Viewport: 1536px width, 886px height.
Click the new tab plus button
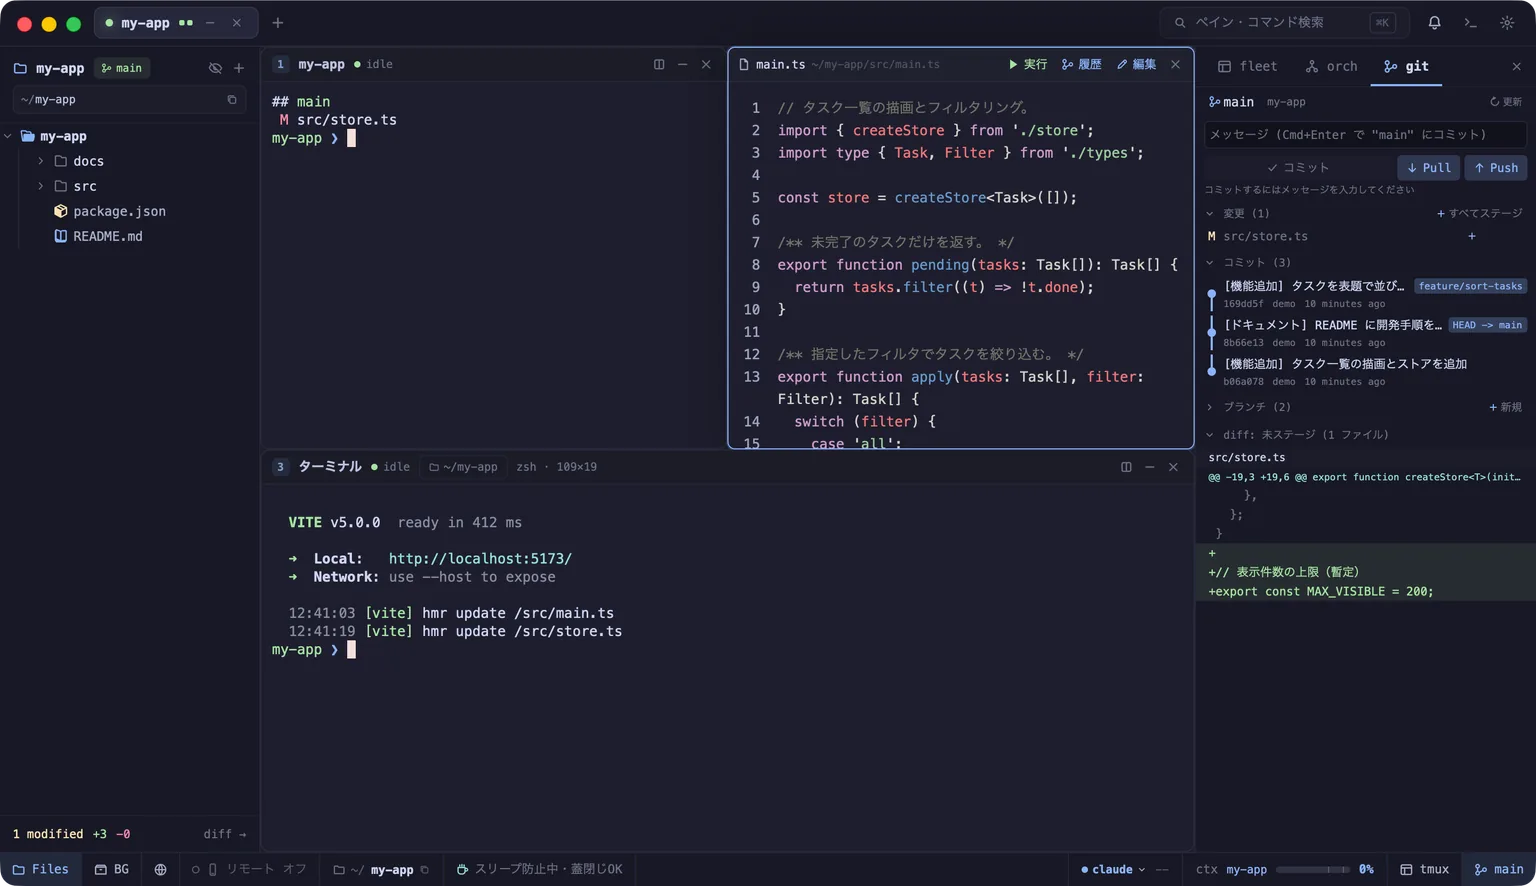click(278, 22)
